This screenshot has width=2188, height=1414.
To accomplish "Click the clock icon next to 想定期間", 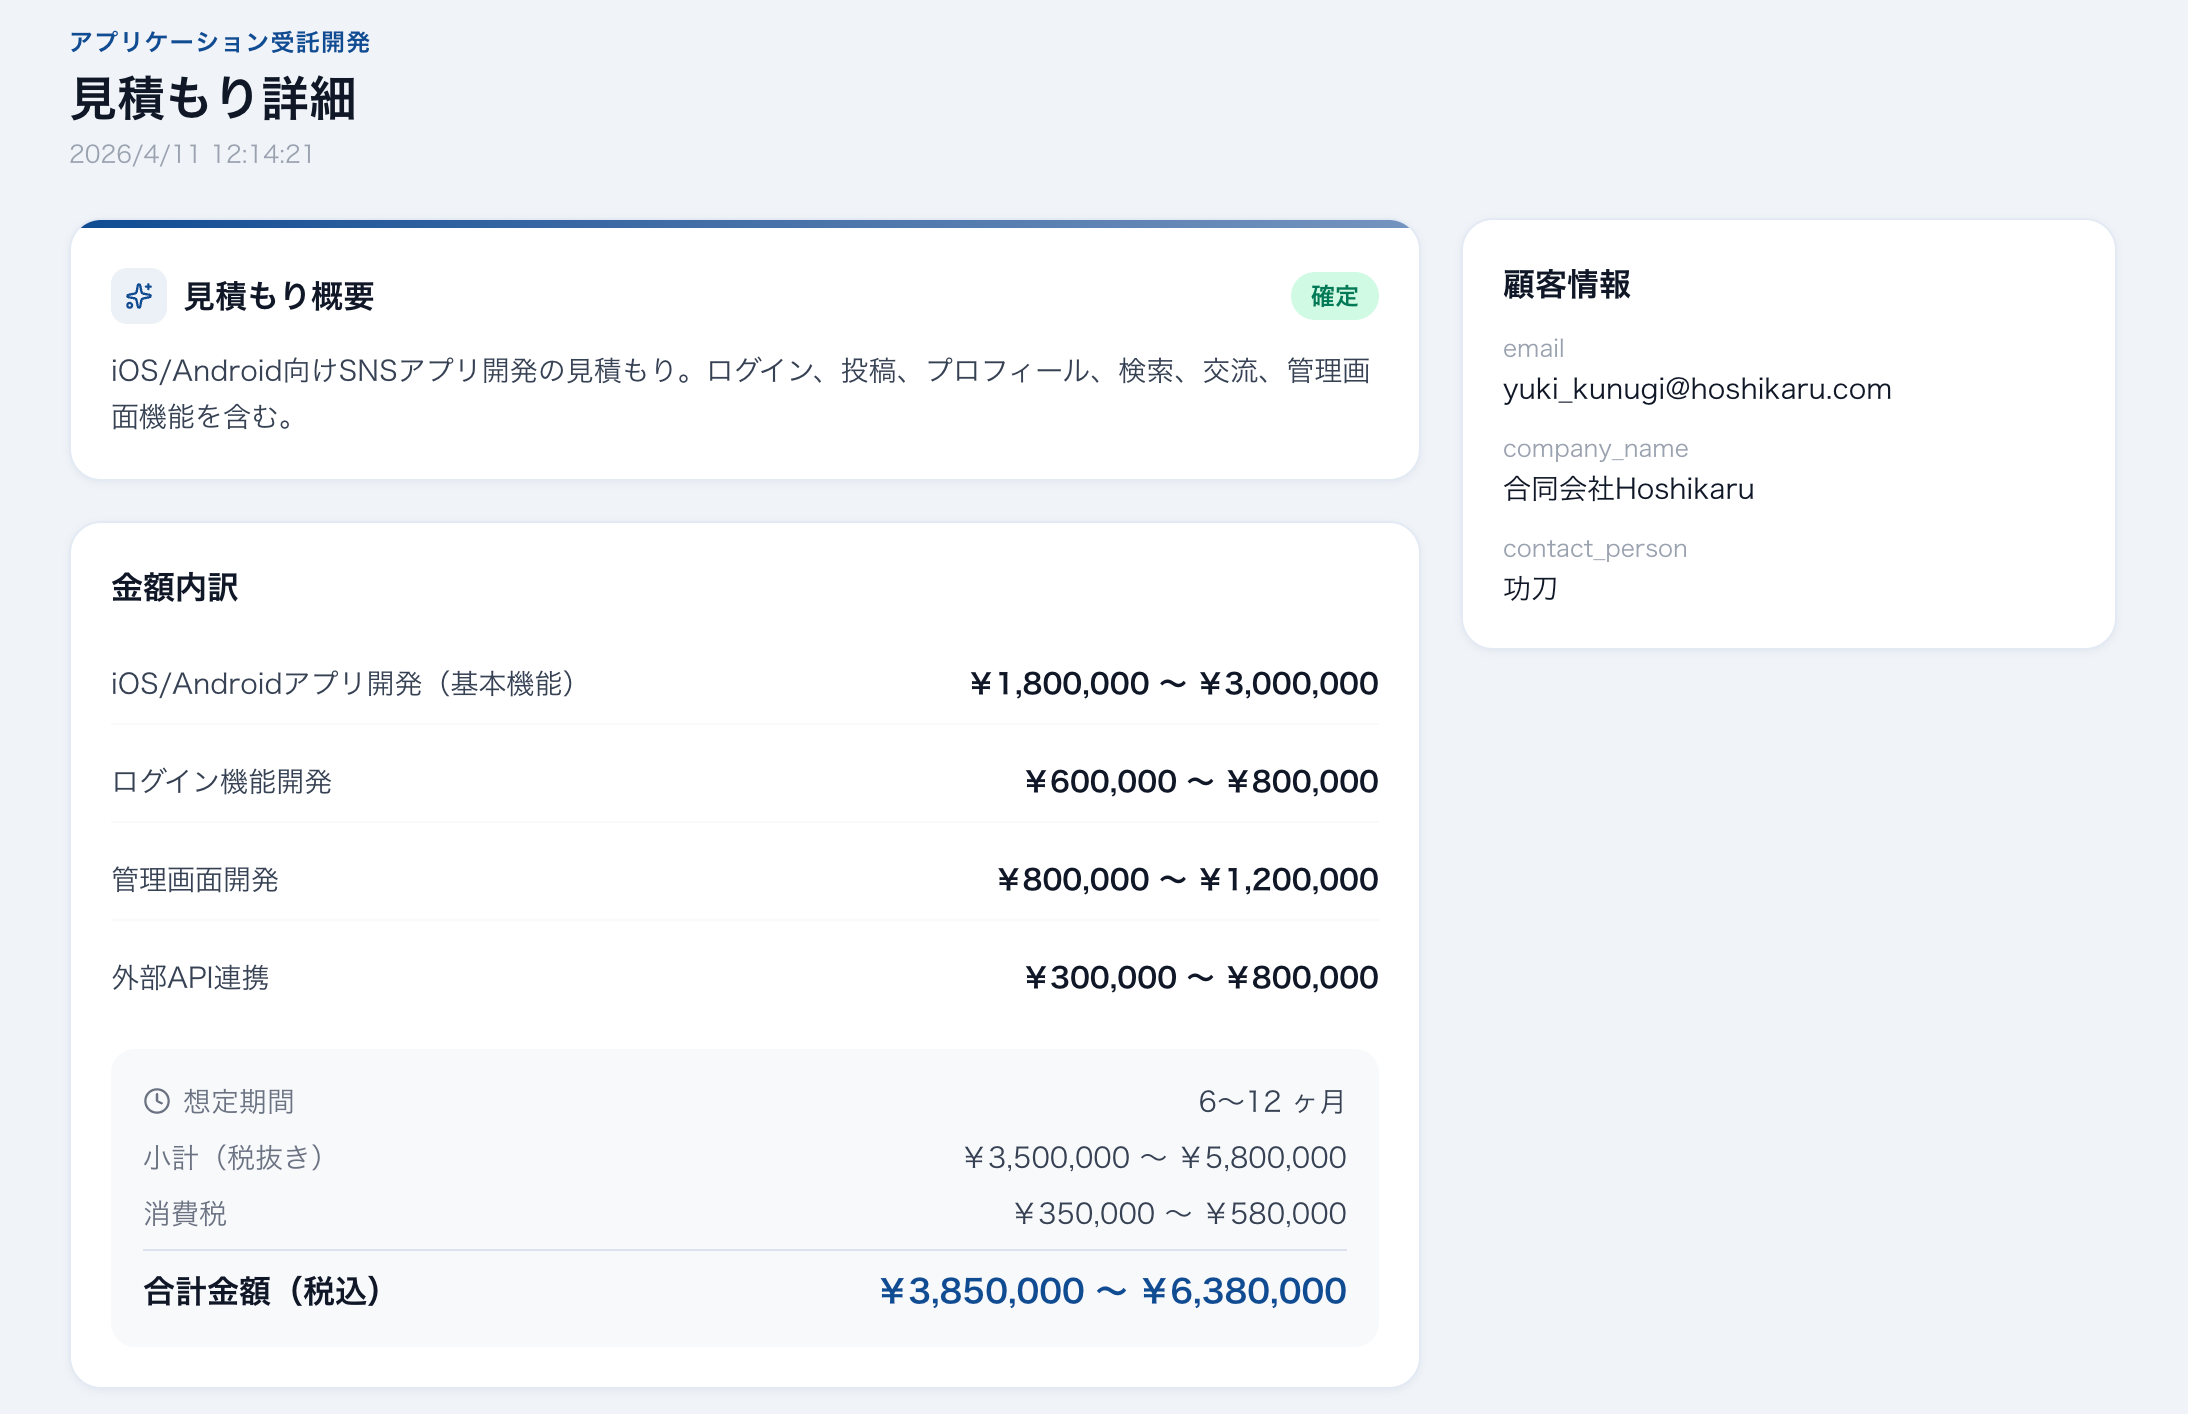I will click(157, 1101).
